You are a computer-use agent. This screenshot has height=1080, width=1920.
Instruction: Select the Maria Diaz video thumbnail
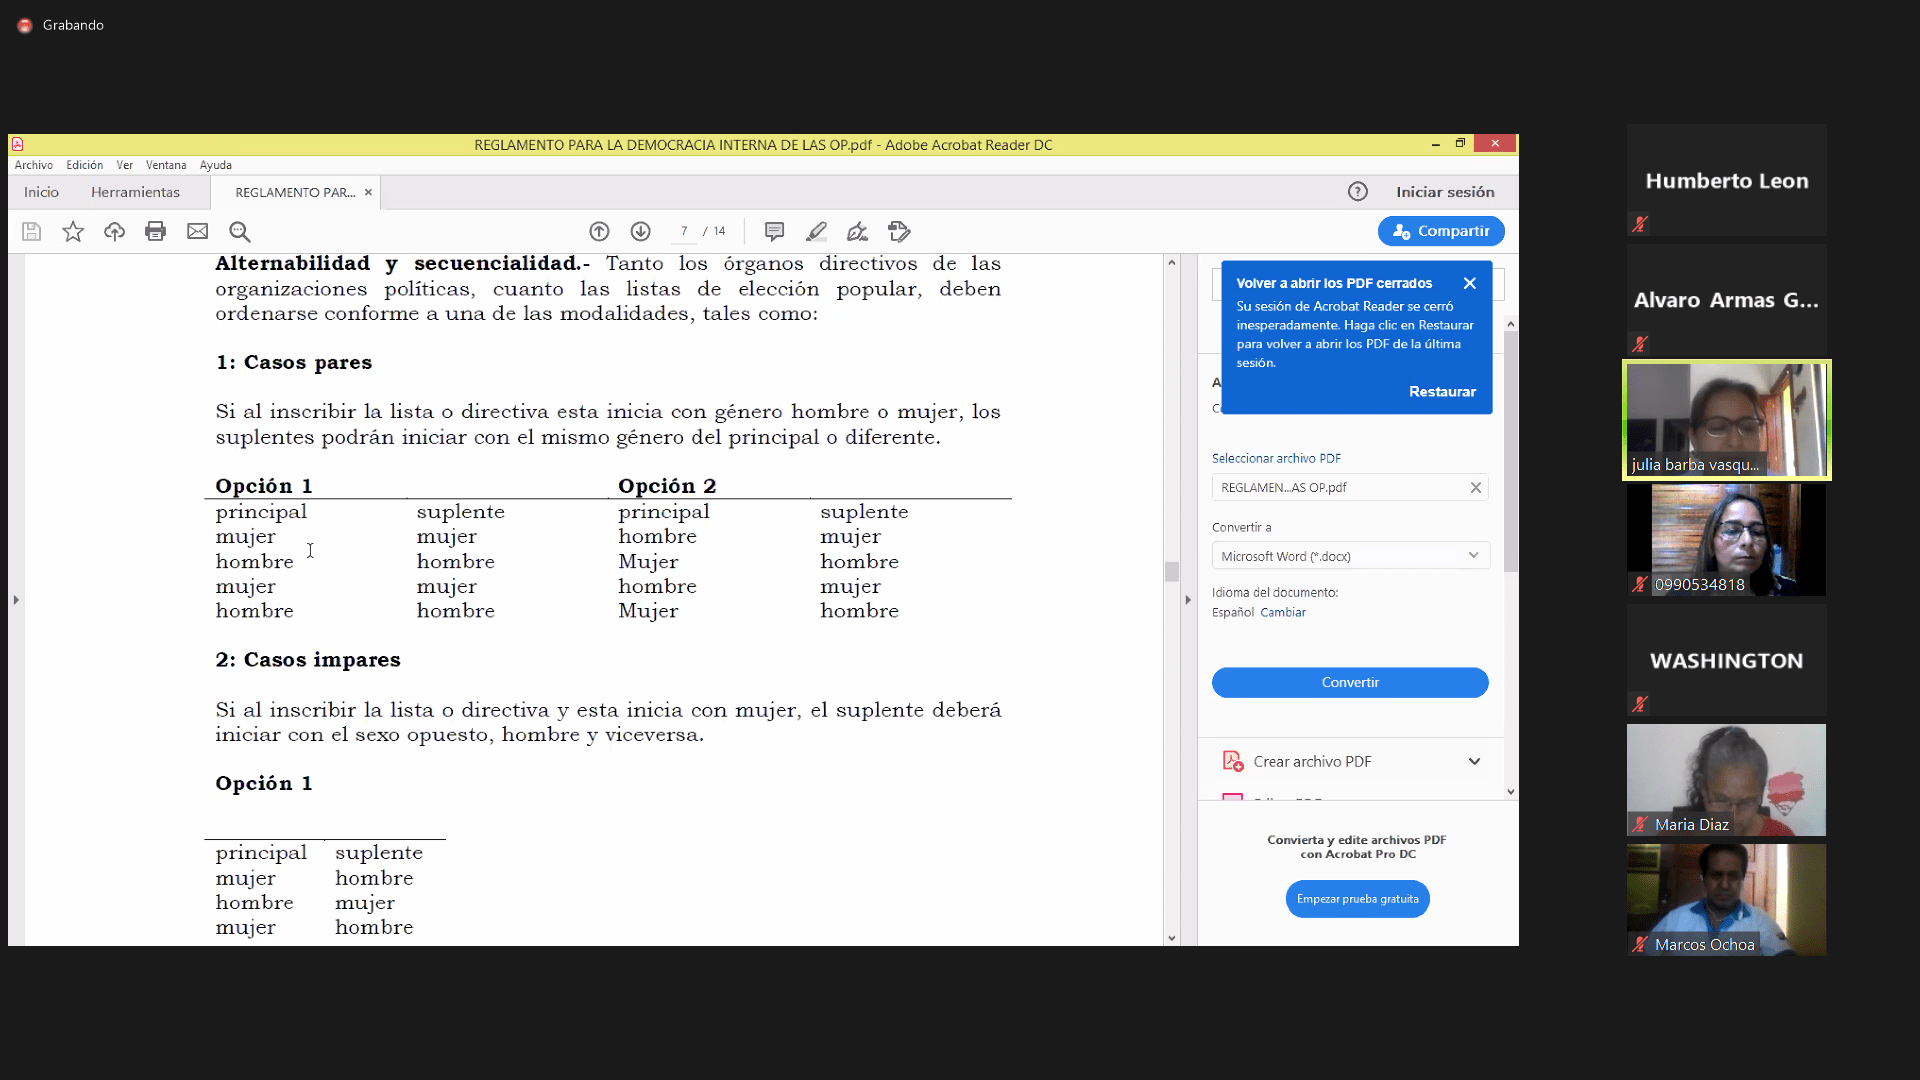(1726, 780)
